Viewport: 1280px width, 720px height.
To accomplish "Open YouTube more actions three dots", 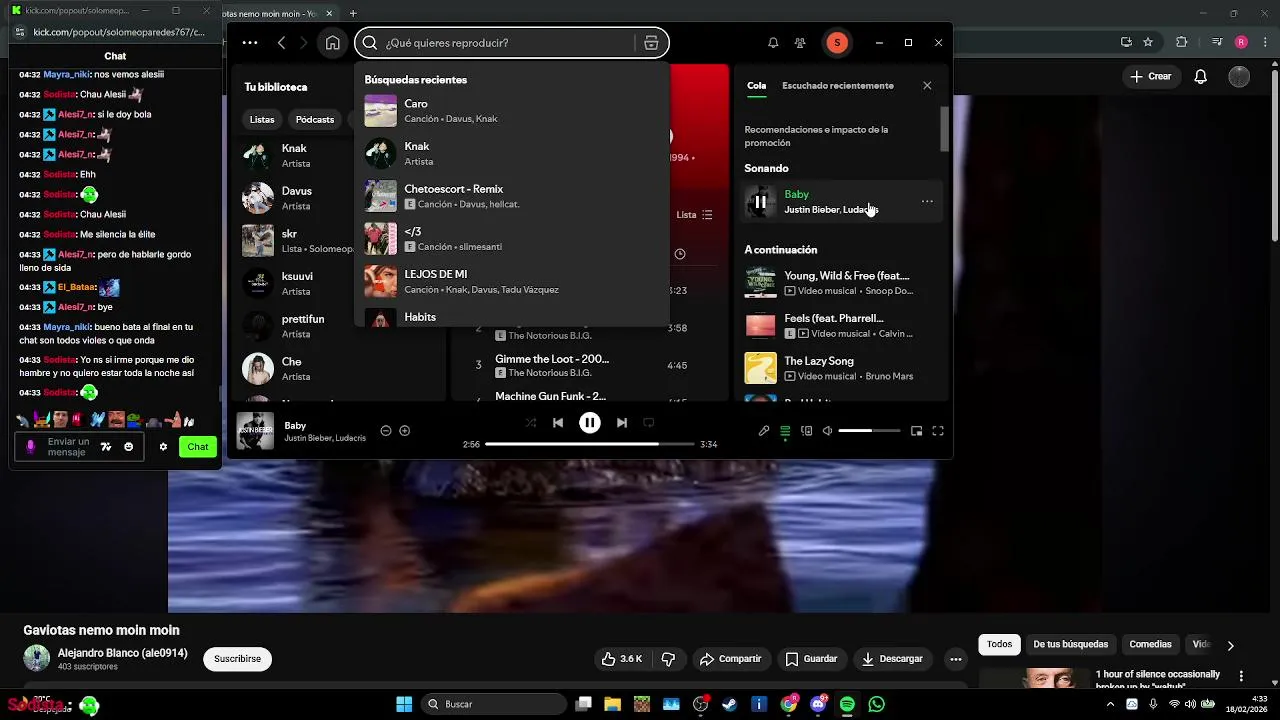I will point(956,659).
